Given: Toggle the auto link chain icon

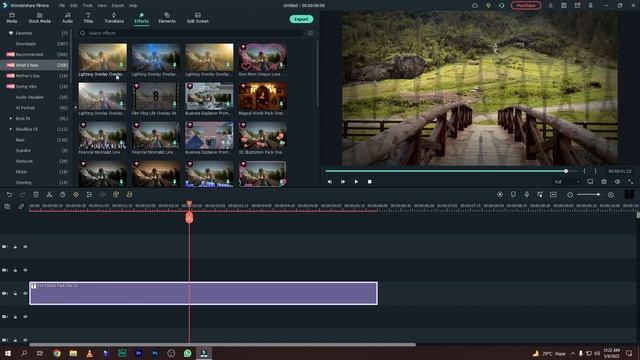Looking at the screenshot, I should coord(21,207).
